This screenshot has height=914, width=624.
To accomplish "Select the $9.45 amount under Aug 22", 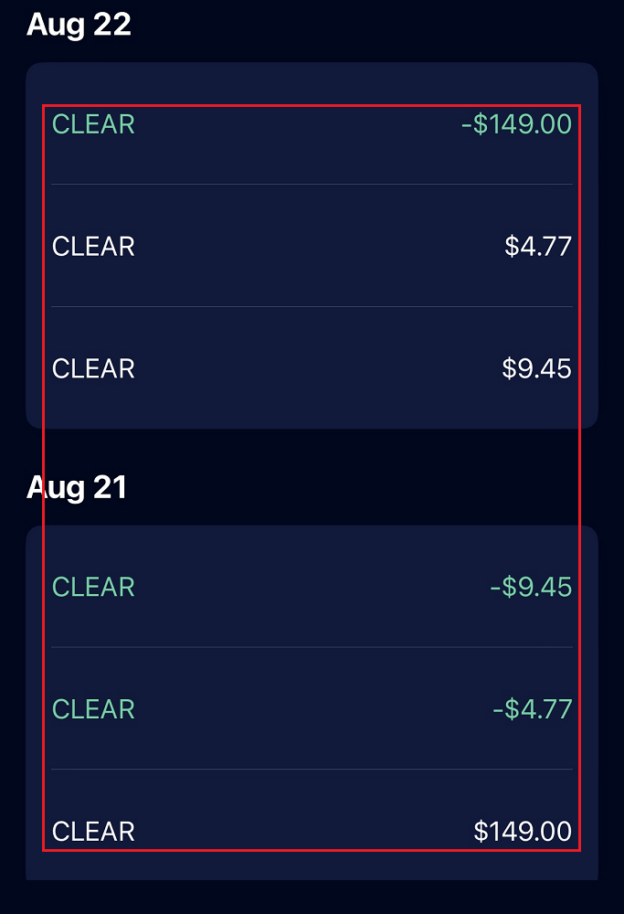I will coord(537,369).
